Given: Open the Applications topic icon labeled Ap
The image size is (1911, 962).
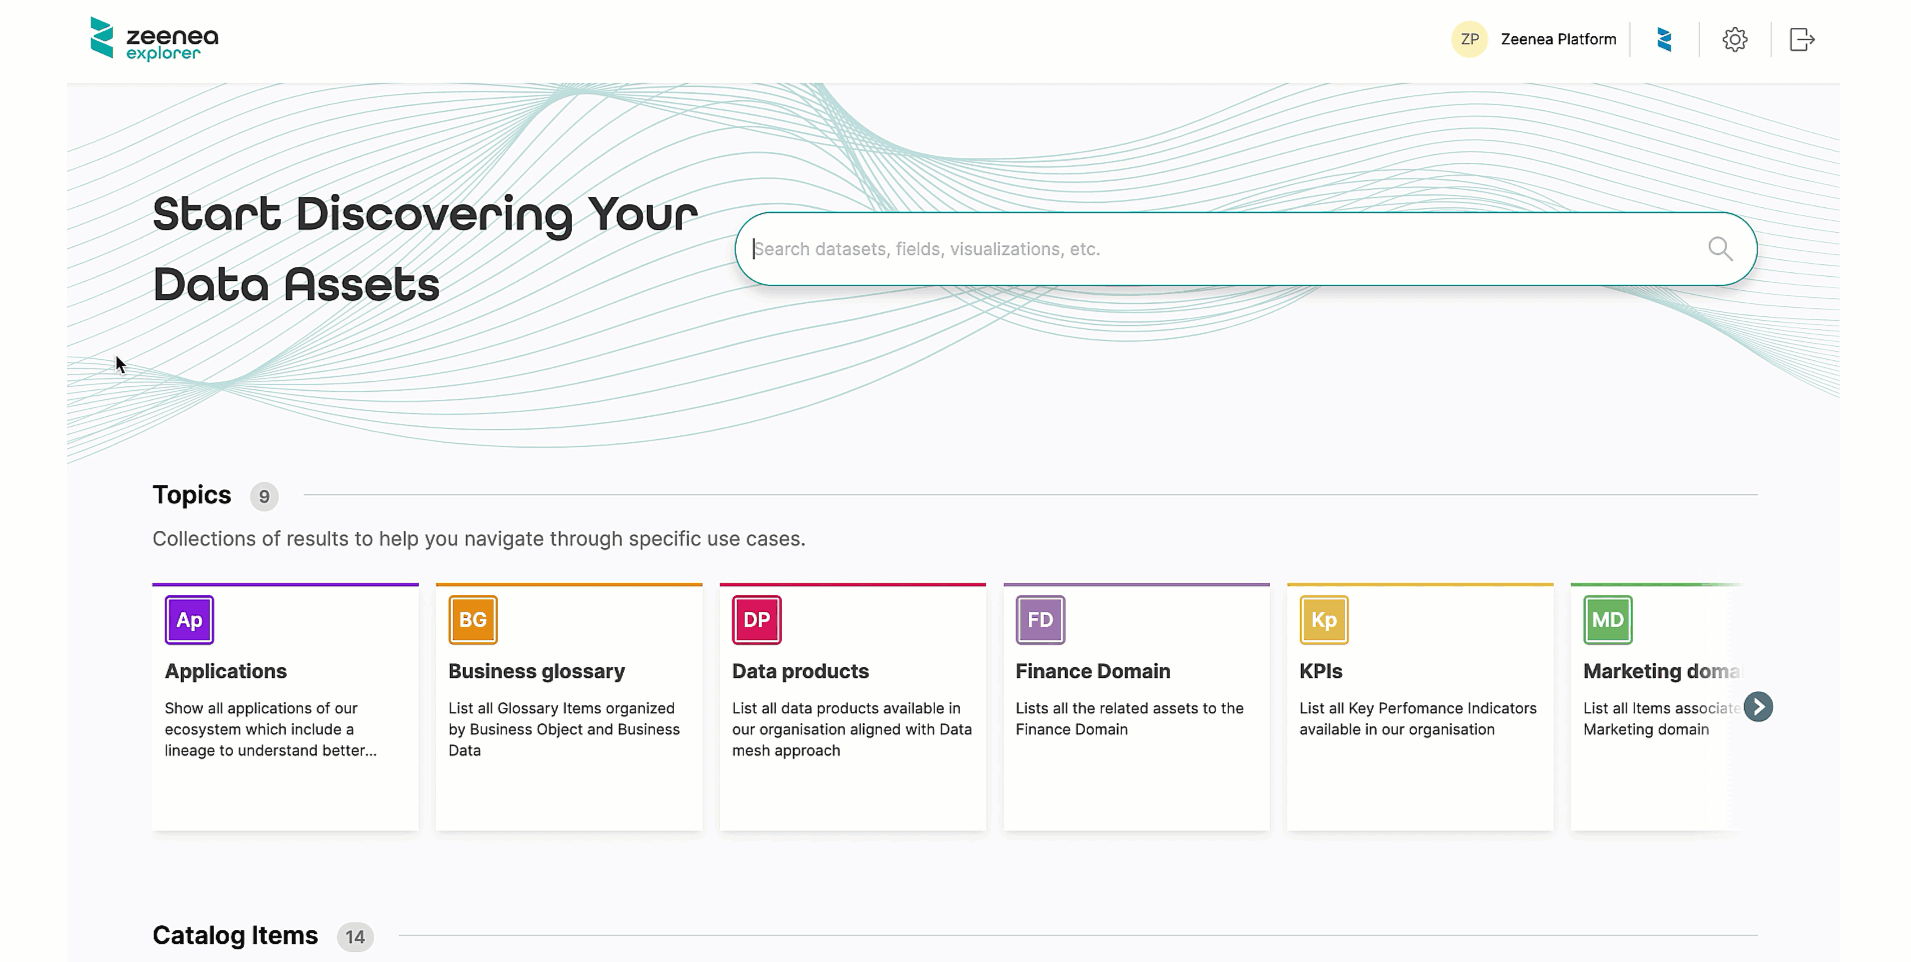Looking at the screenshot, I should pyautogui.click(x=189, y=620).
